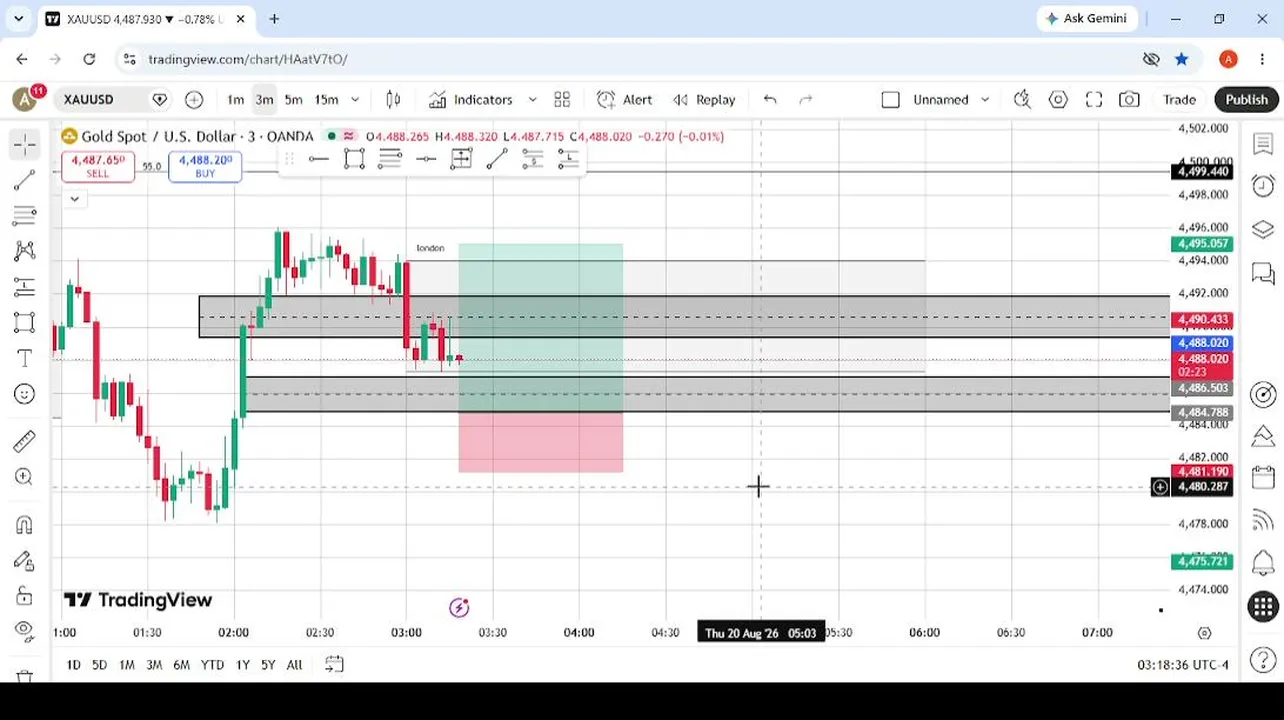The image size is (1284, 720).
Task: Open the patterns tool in left sidebar
Action: click(x=25, y=251)
